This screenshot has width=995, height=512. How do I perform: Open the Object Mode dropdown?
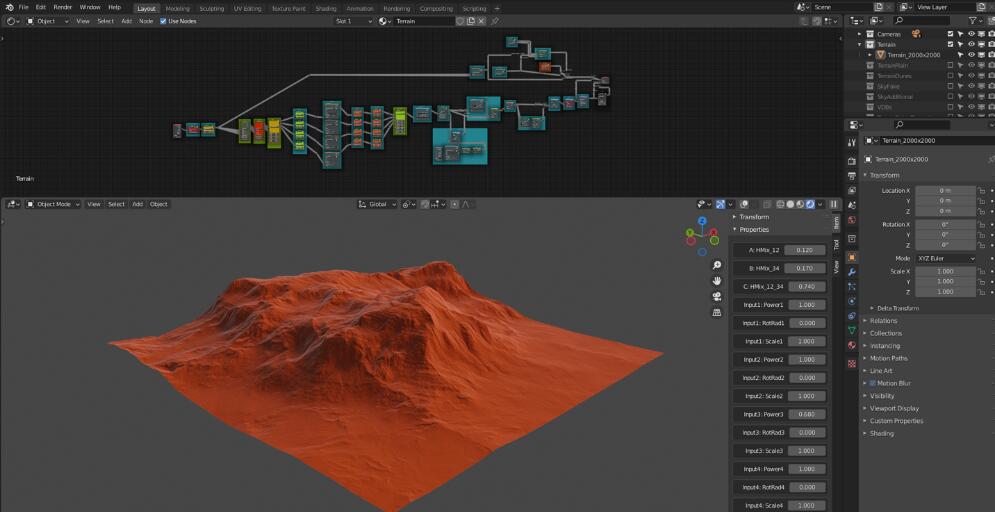[x=53, y=204]
